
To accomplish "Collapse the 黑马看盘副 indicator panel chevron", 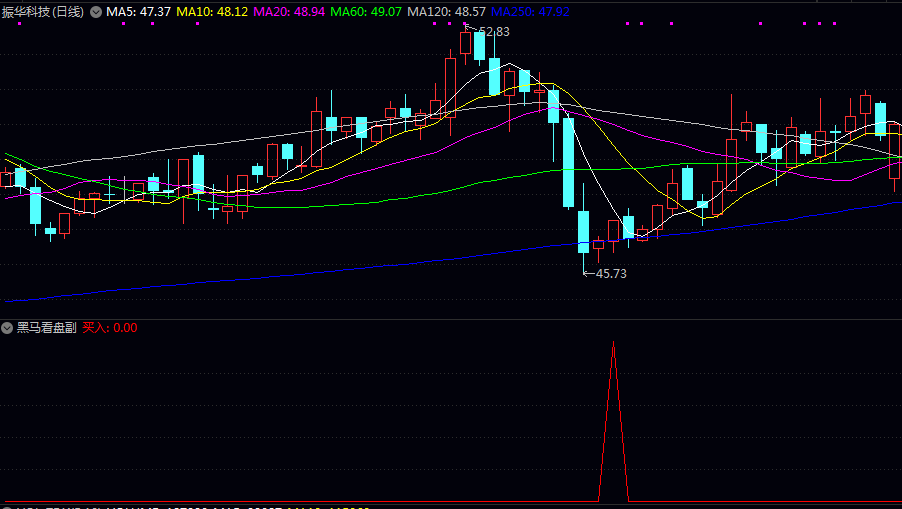I will 7,328.
